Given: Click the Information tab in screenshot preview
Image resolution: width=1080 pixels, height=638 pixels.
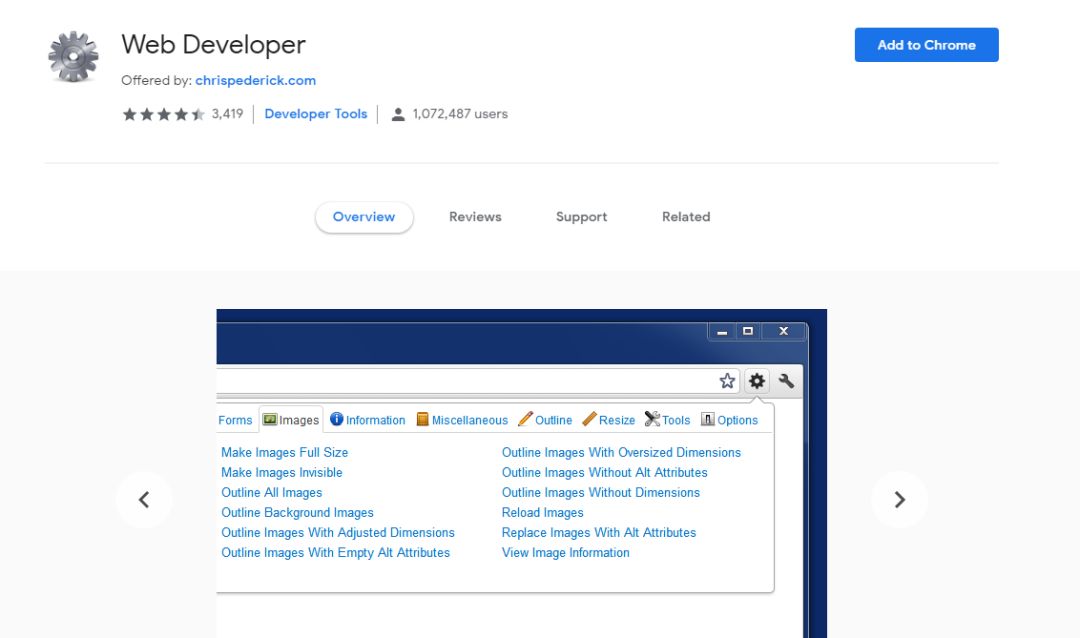Looking at the screenshot, I should point(368,420).
